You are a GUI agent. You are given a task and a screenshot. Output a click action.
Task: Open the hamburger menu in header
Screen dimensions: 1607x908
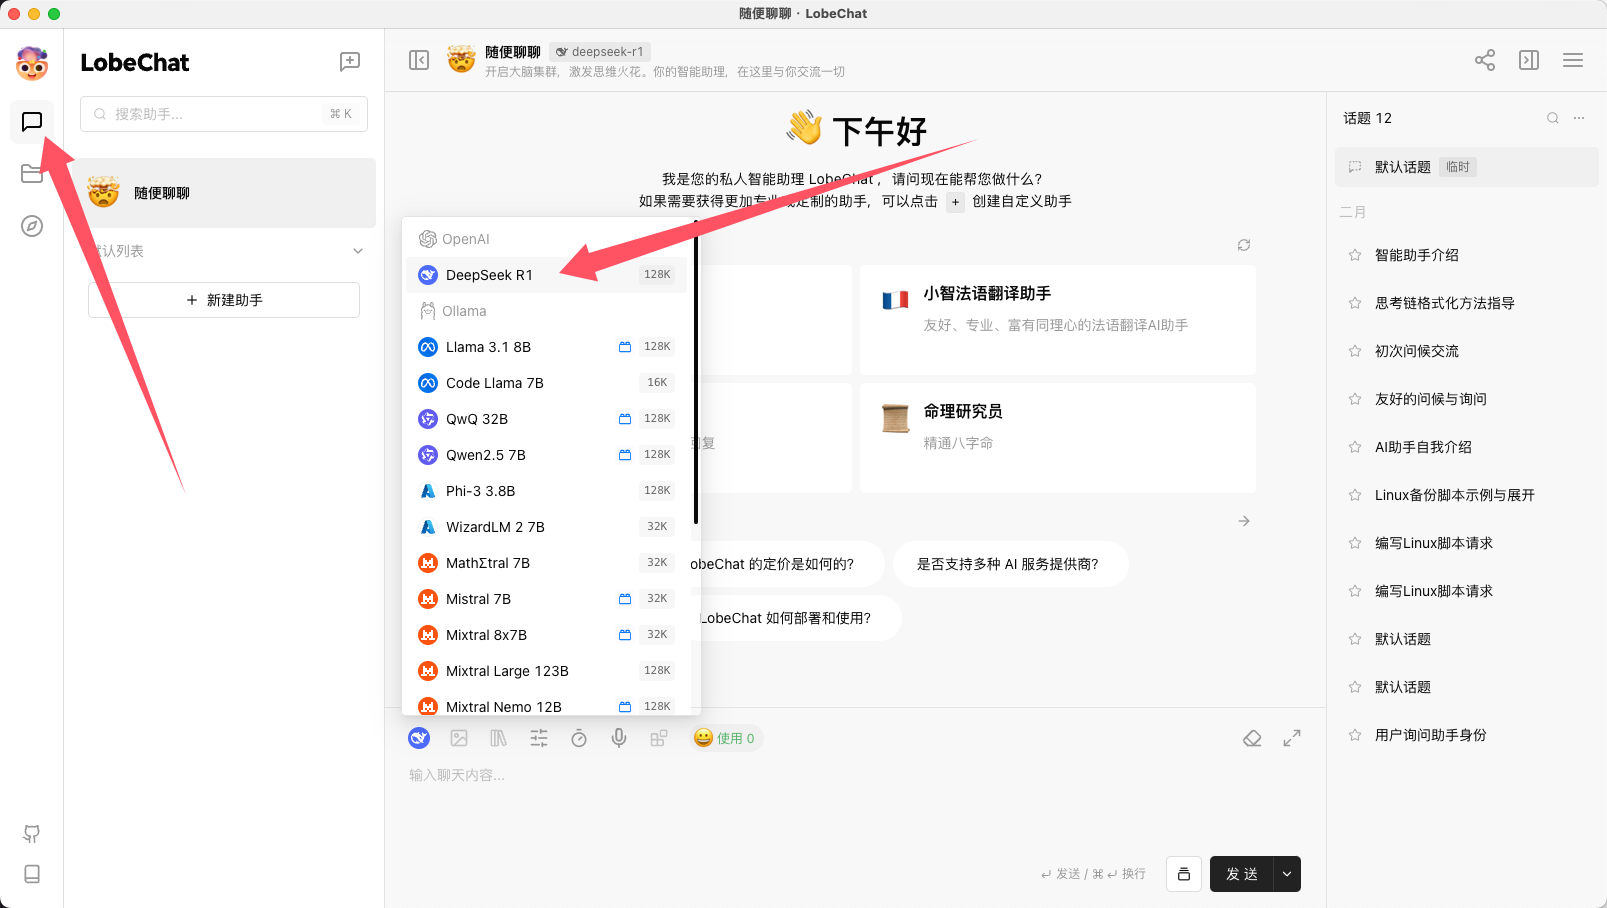tap(1573, 61)
